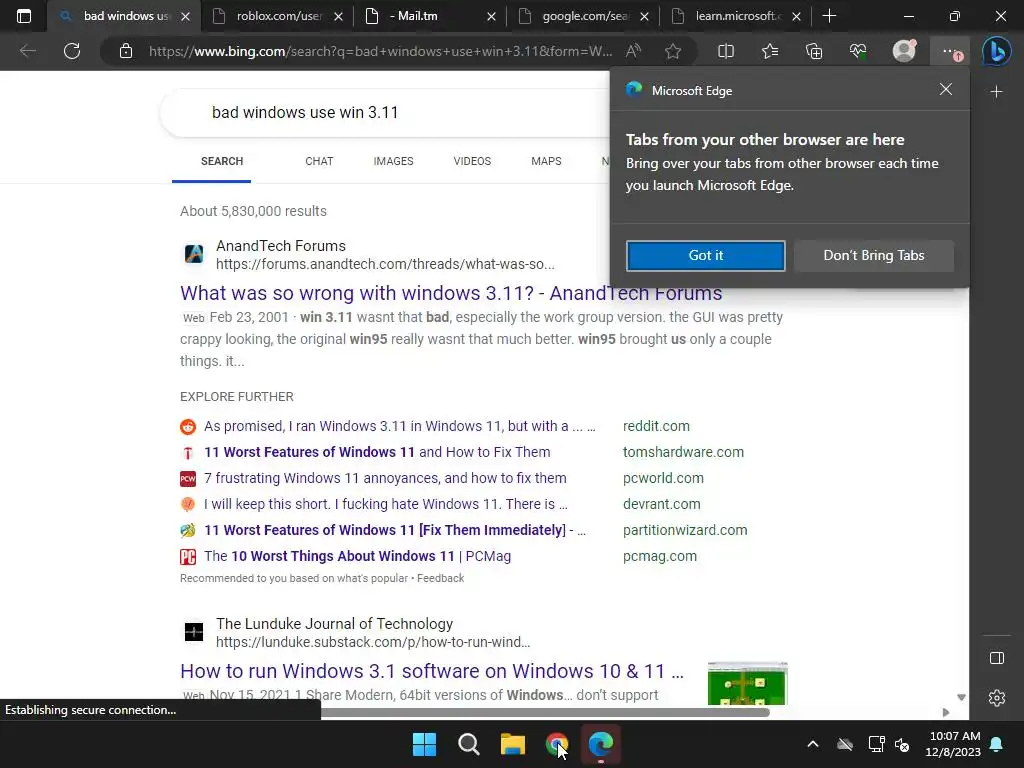Open notifications bell in taskbar
Image resolution: width=1024 pixels, height=768 pixels.
pos(997,744)
